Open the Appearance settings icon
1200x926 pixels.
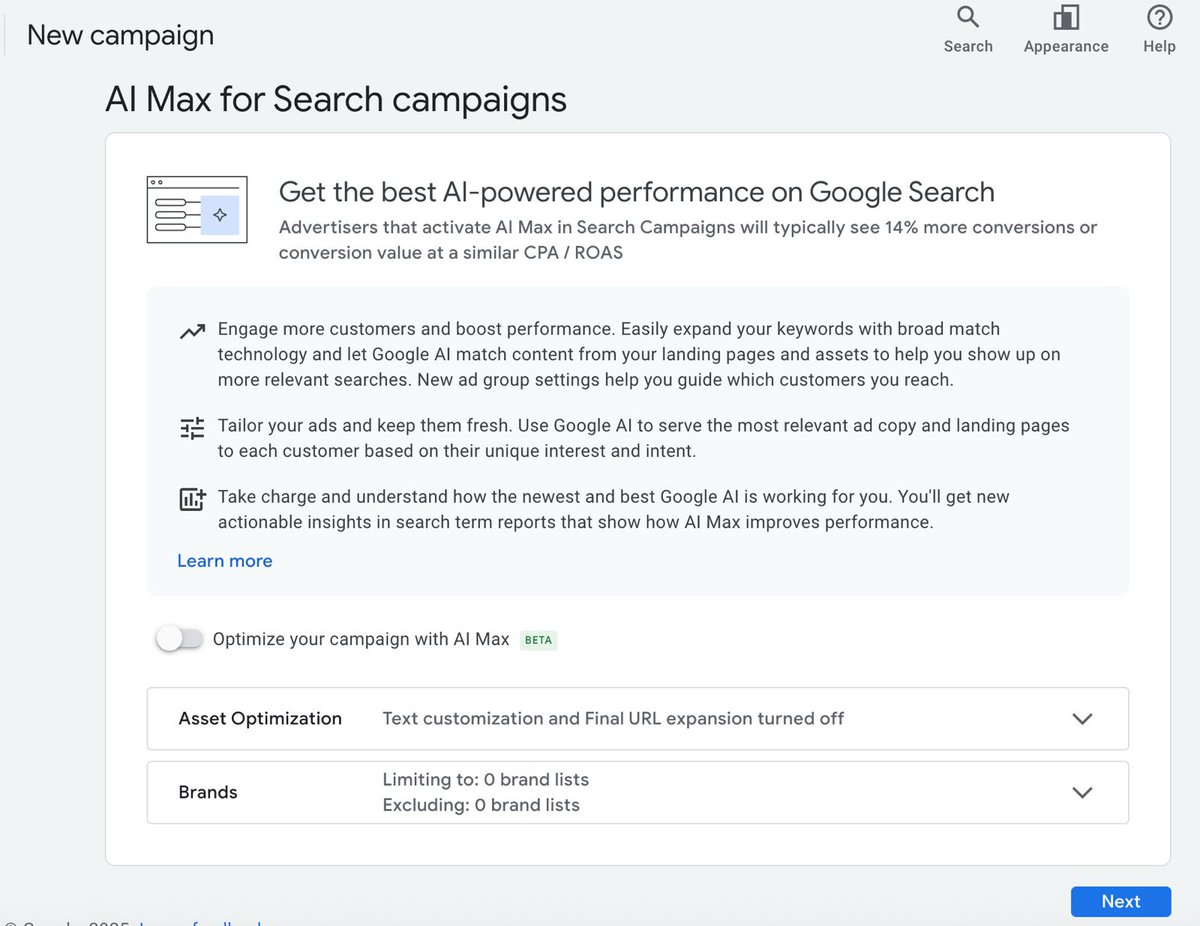point(1066,17)
